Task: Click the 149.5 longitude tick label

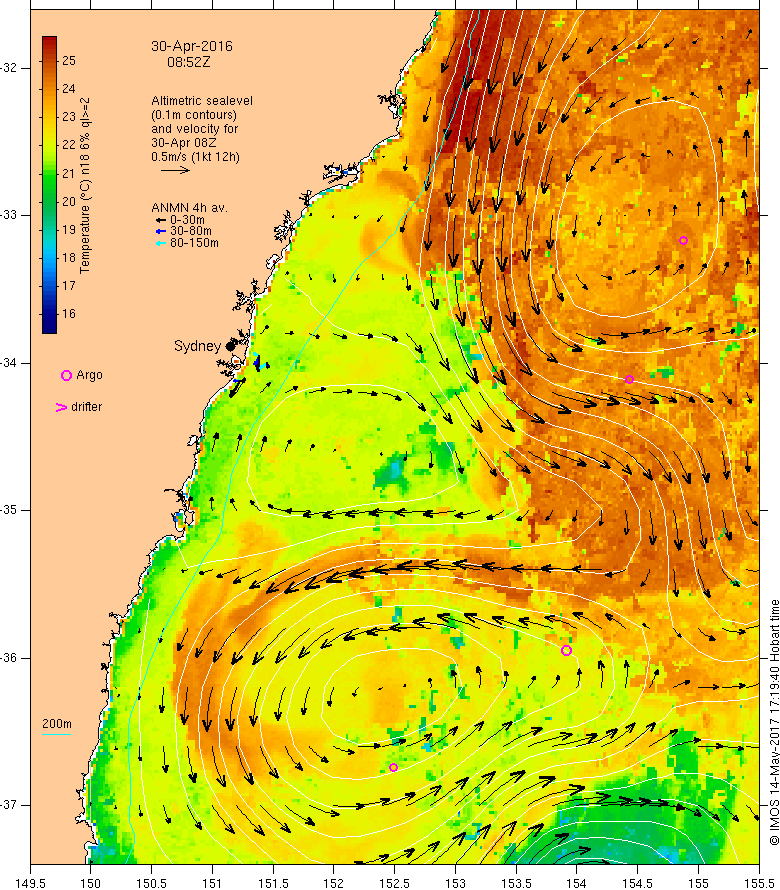Action: [x=30, y=883]
